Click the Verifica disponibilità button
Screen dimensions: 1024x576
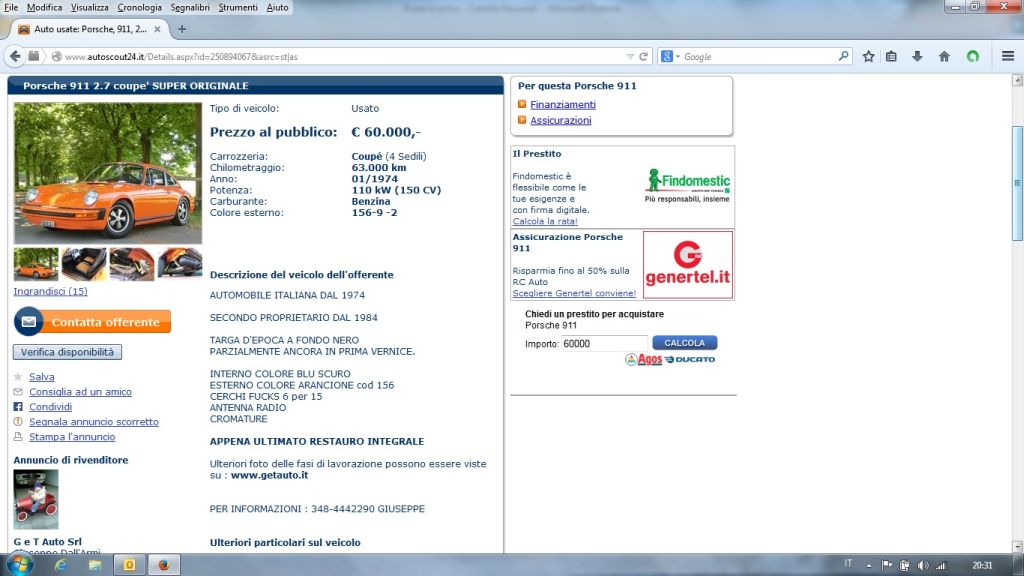coord(67,352)
